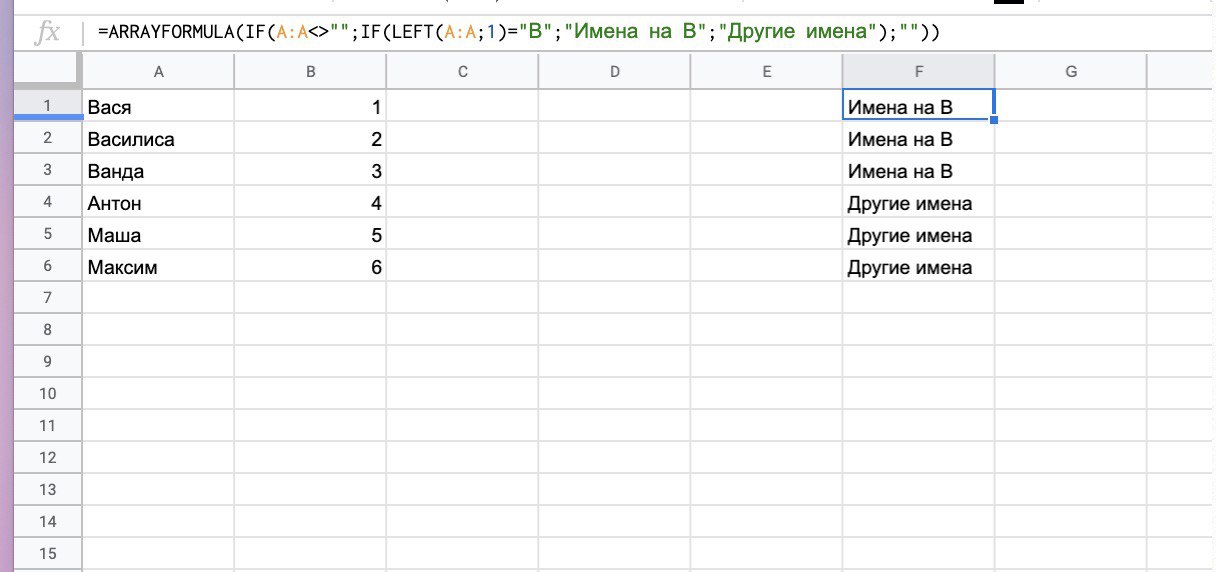
Task: Select row 12 header
Action: [47, 458]
